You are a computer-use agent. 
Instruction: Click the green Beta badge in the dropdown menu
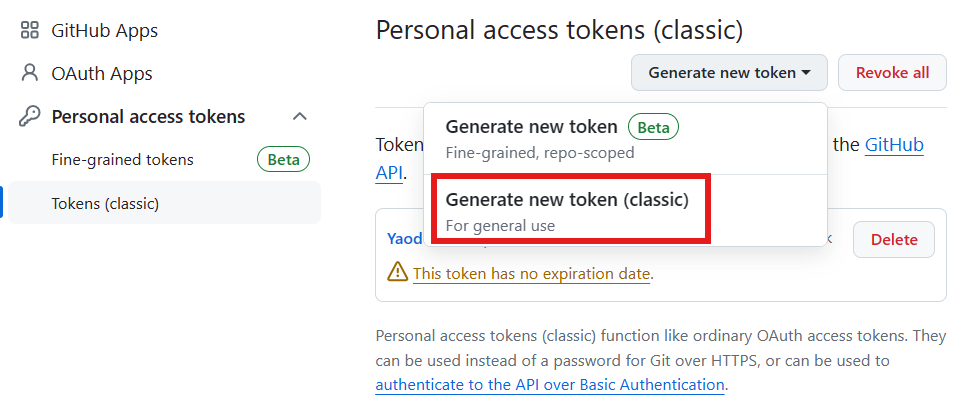click(x=653, y=127)
